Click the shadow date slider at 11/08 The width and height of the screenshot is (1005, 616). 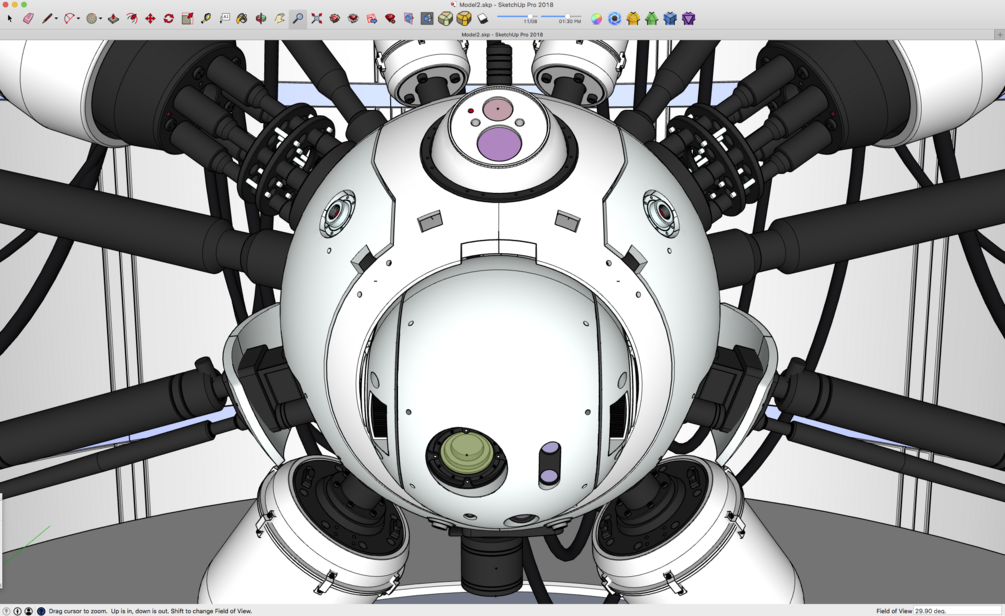pos(529,16)
